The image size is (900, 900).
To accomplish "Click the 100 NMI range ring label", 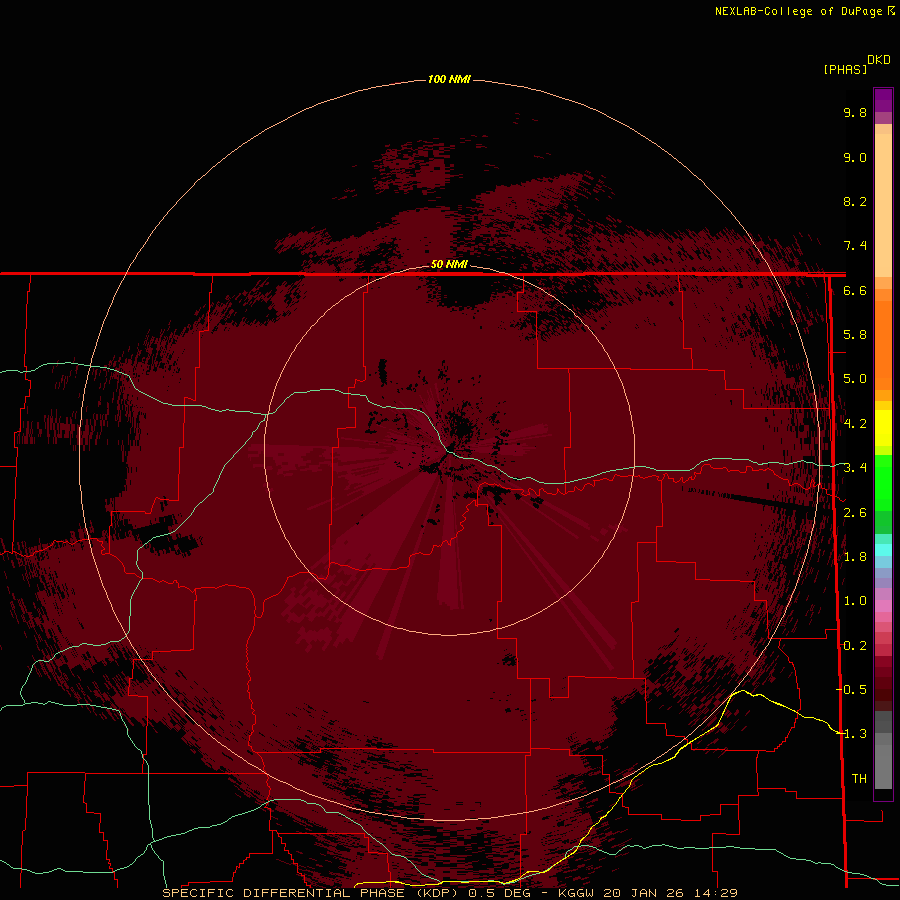I will (x=449, y=79).
